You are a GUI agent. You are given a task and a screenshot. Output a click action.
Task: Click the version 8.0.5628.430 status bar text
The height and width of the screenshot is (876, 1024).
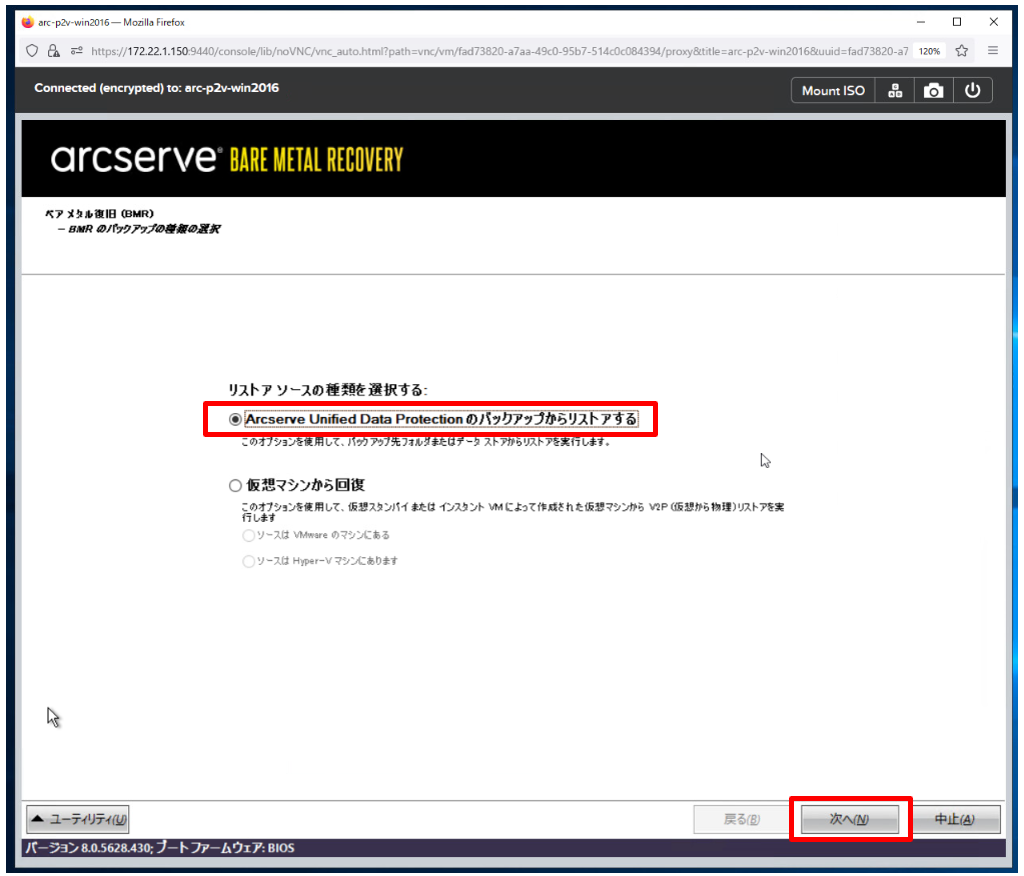[x=159, y=848]
